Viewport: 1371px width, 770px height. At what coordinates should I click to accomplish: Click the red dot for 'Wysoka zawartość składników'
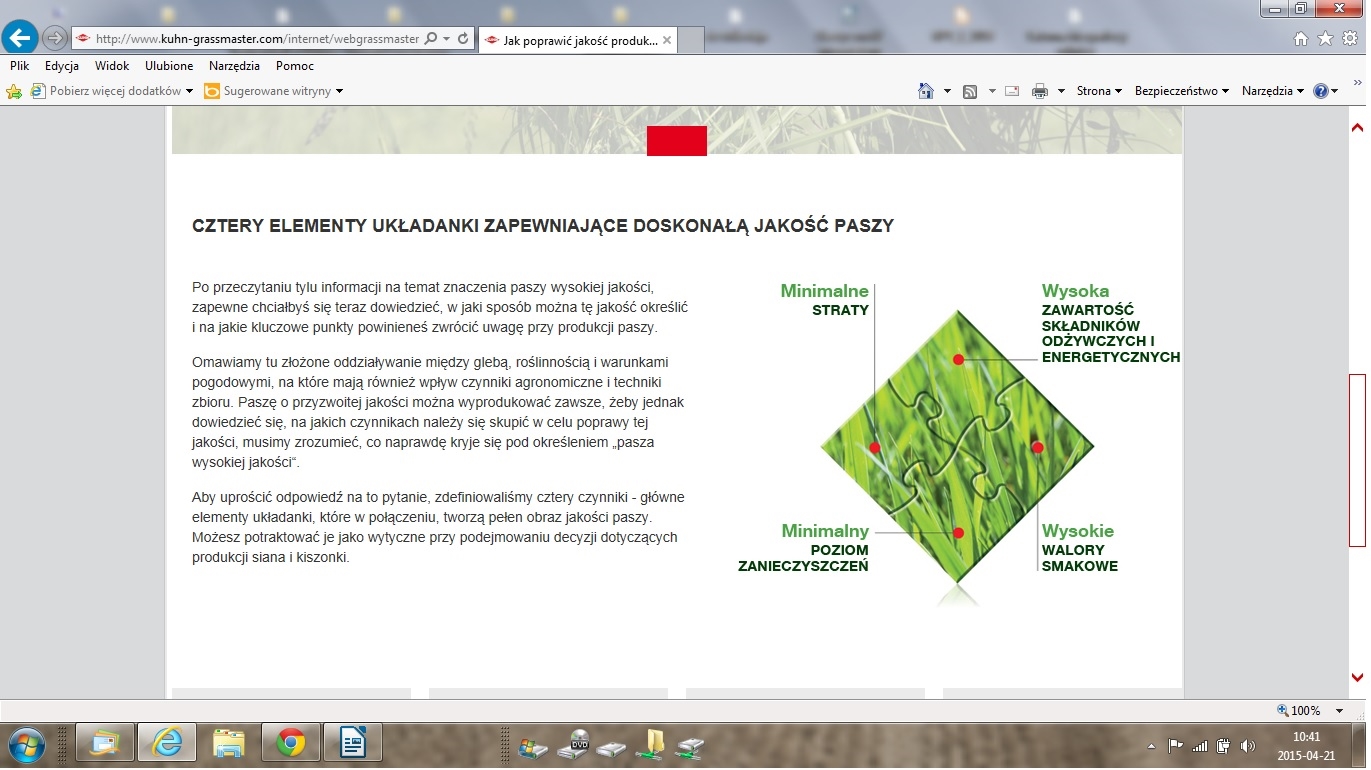point(958,359)
